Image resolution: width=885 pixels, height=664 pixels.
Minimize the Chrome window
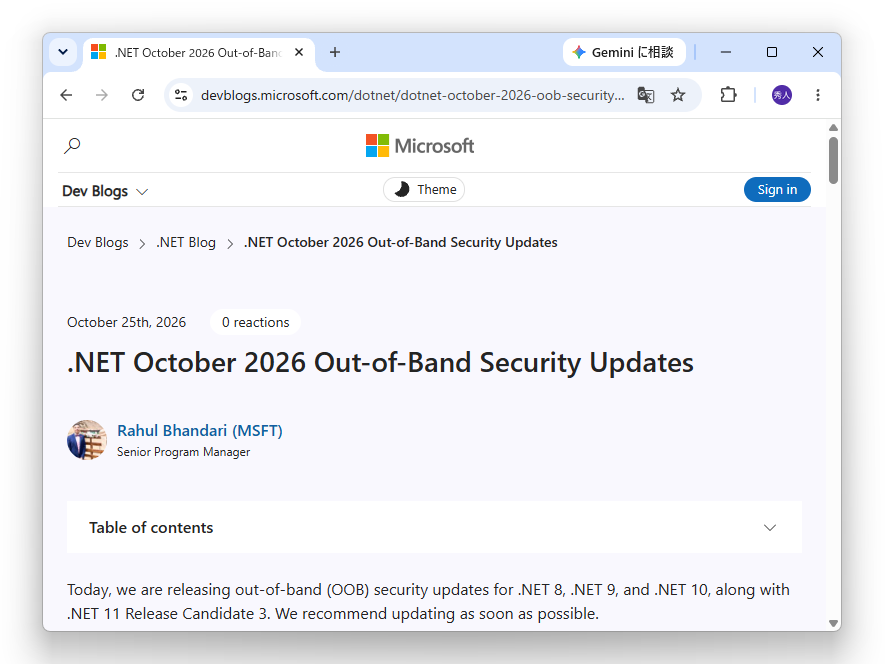point(726,52)
